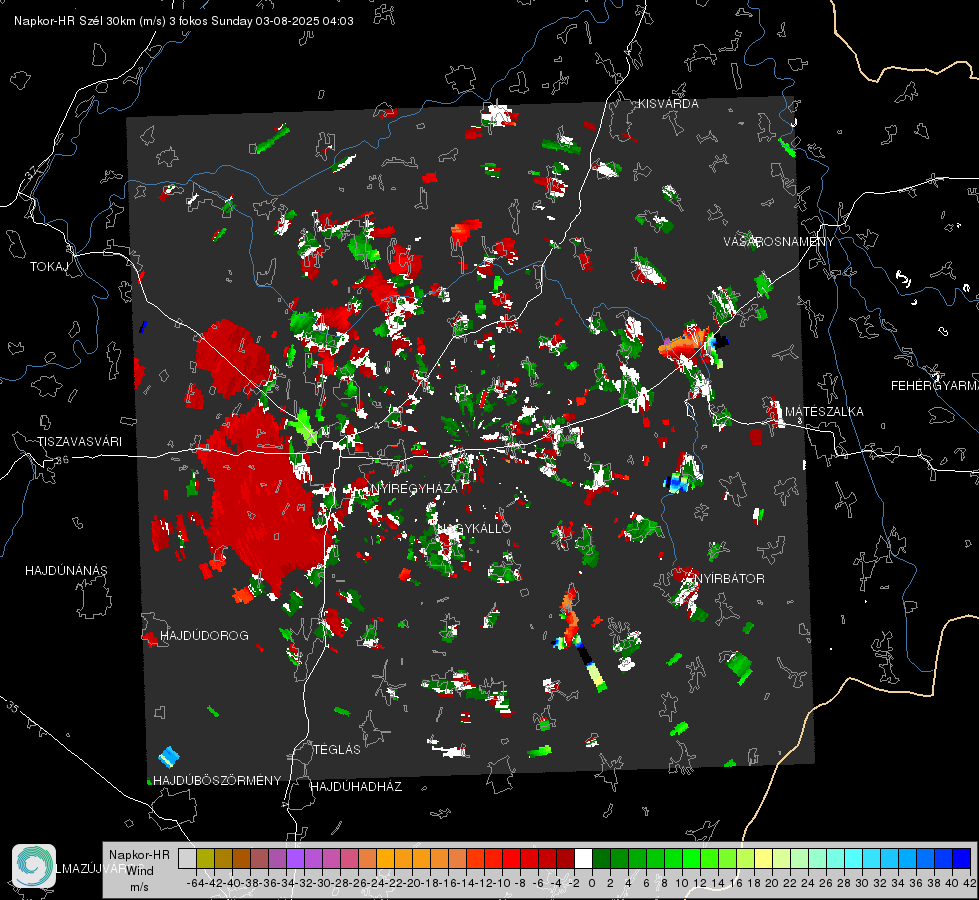
Task: Click the cyan 28 to 30 legend swatch
Action: tap(854, 858)
